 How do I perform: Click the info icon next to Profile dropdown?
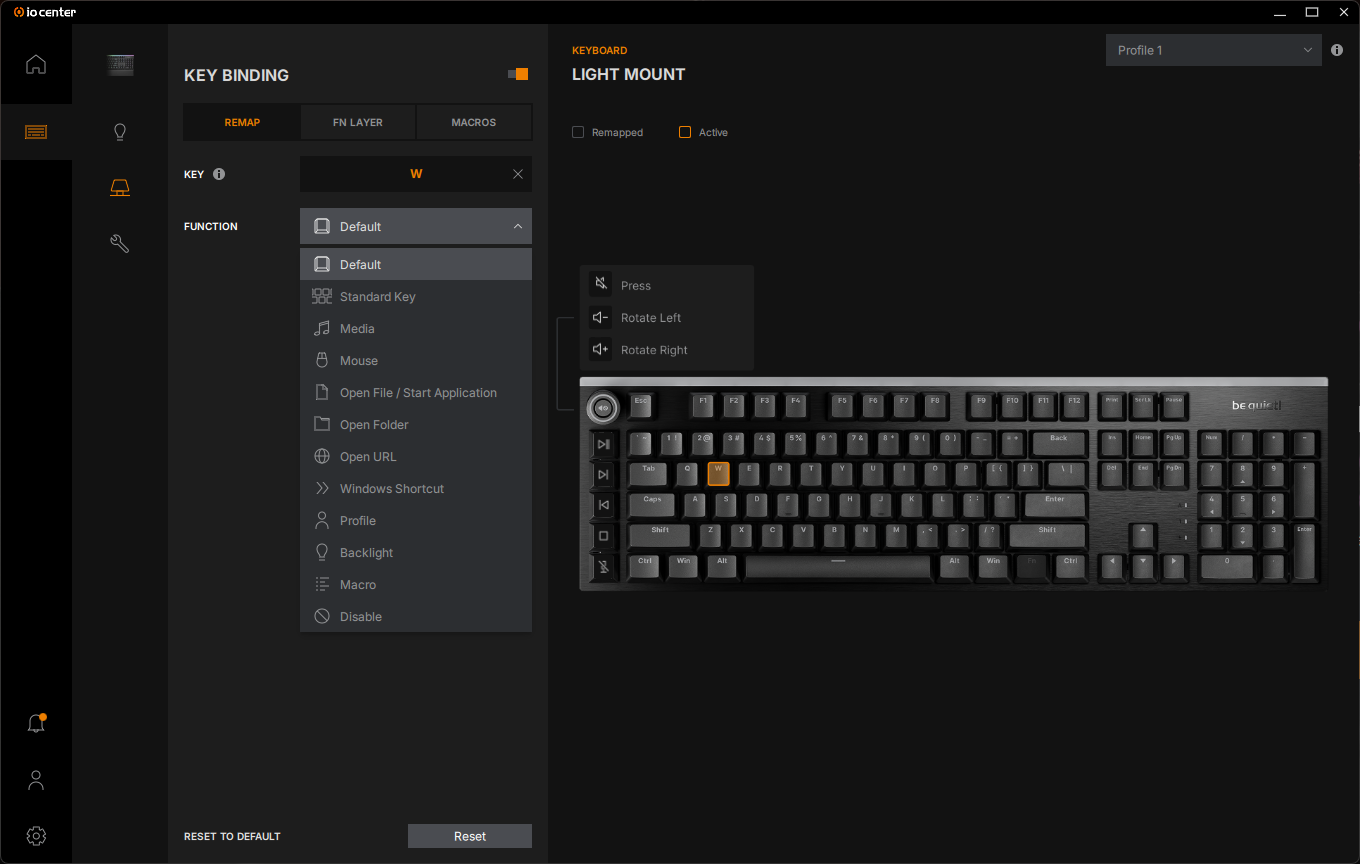[x=1337, y=50]
